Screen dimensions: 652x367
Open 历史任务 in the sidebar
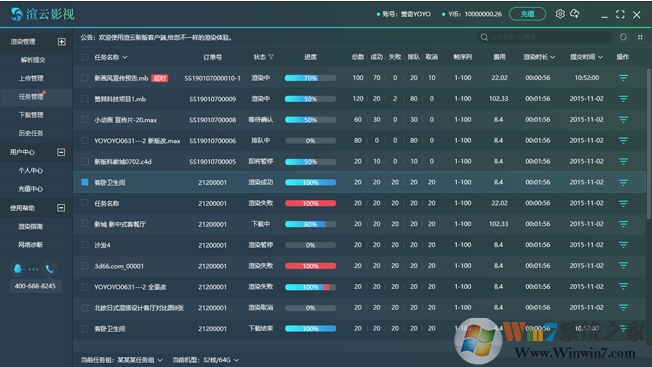(31, 133)
